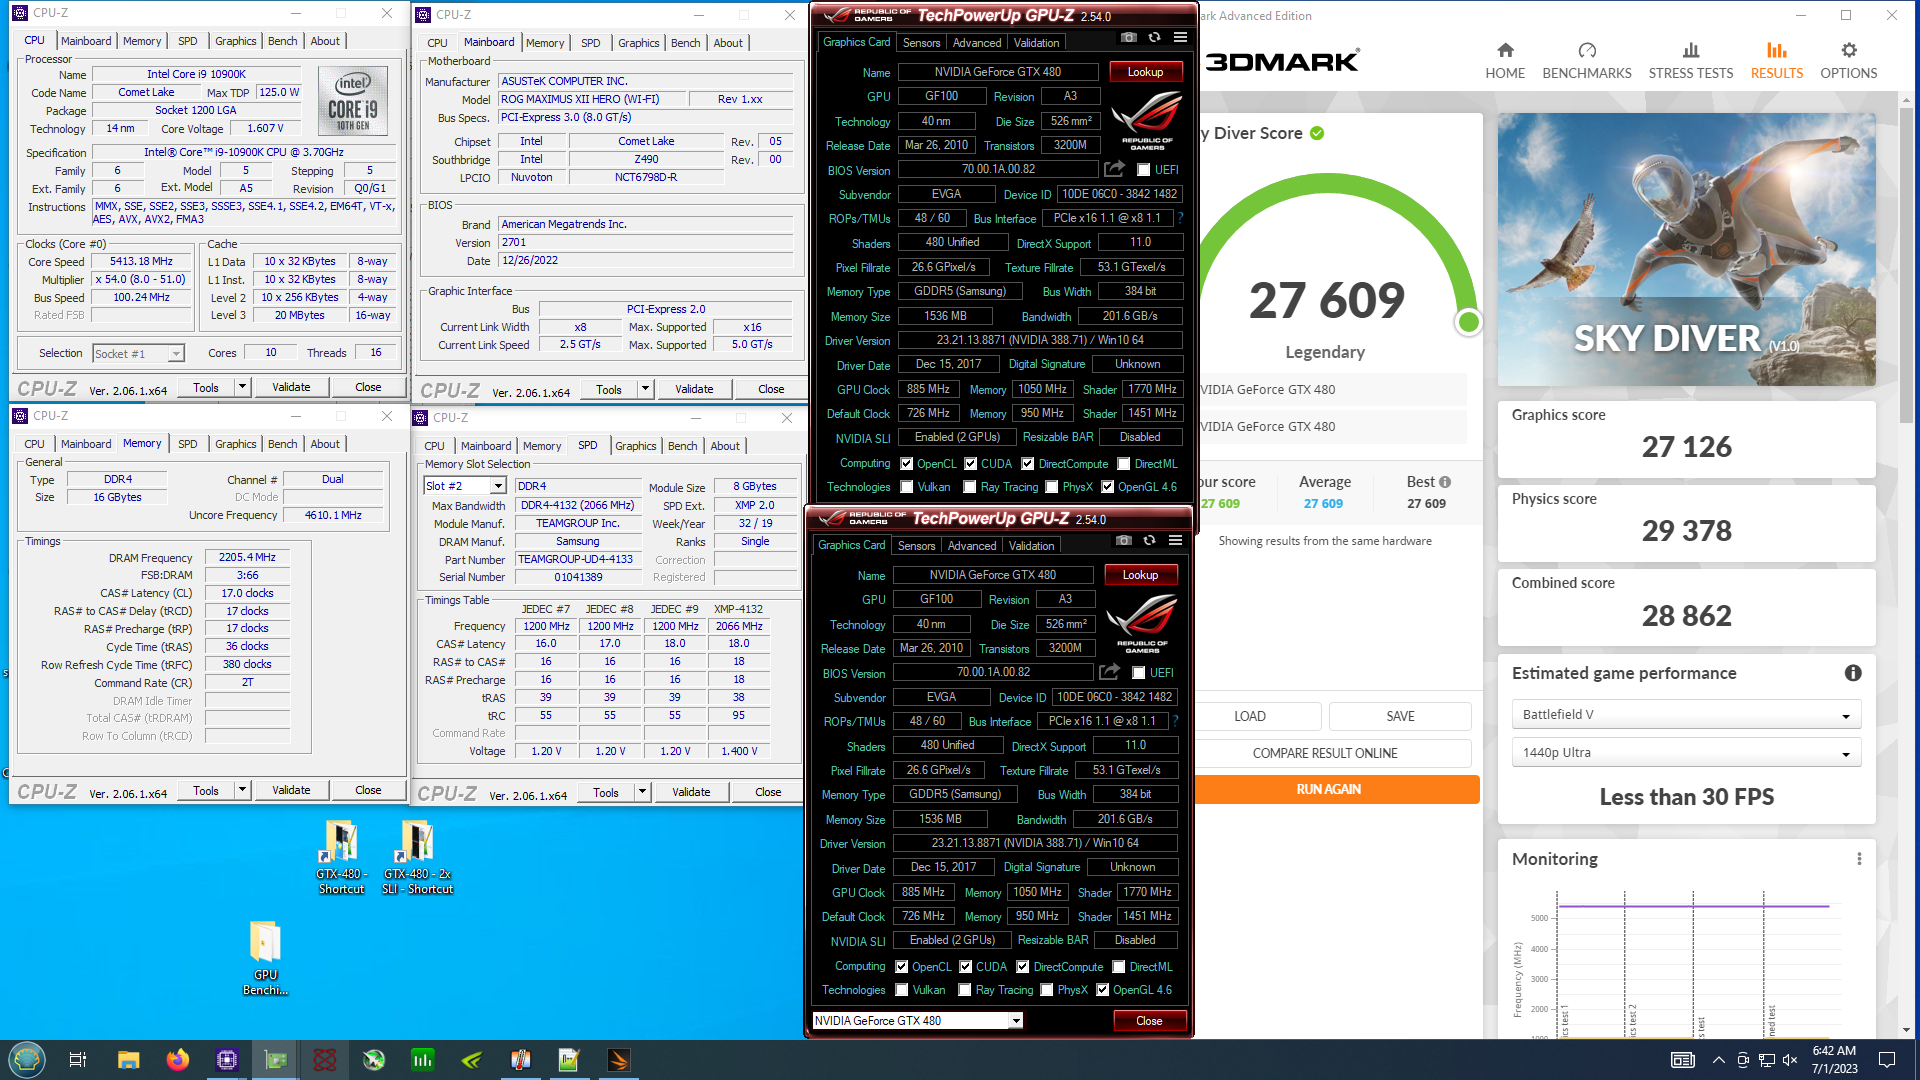
Task: Click the refresh icon in upper GPU-Z window
Action: [x=1154, y=38]
